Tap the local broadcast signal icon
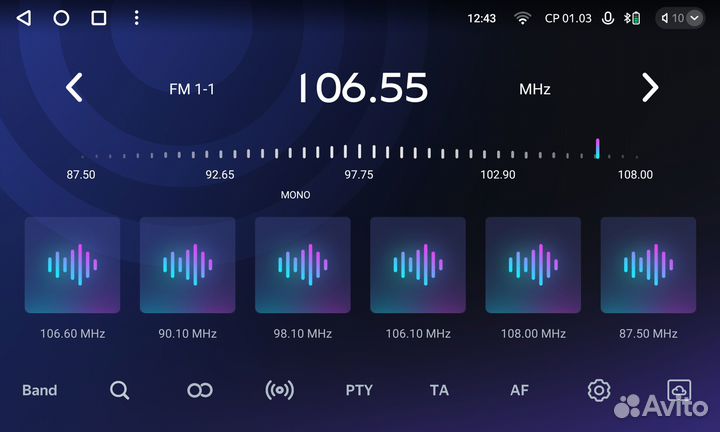This screenshot has height=432, width=720. pyautogui.click(x=279, y=390)
